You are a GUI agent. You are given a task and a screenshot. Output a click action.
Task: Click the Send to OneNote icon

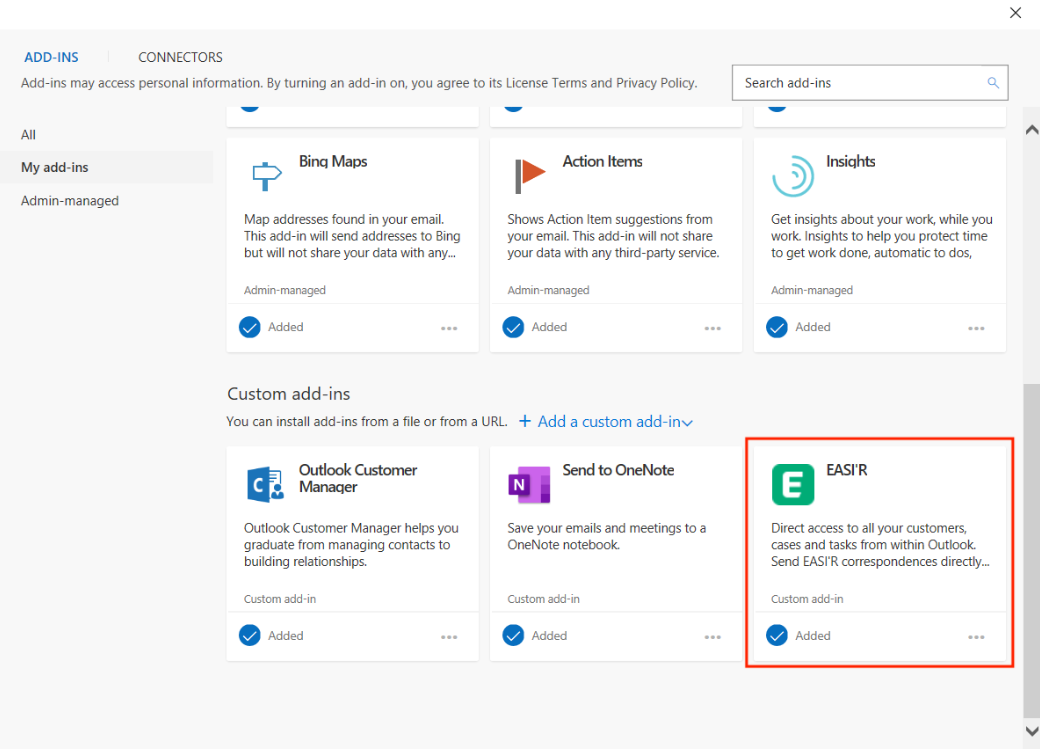point(529,484)
